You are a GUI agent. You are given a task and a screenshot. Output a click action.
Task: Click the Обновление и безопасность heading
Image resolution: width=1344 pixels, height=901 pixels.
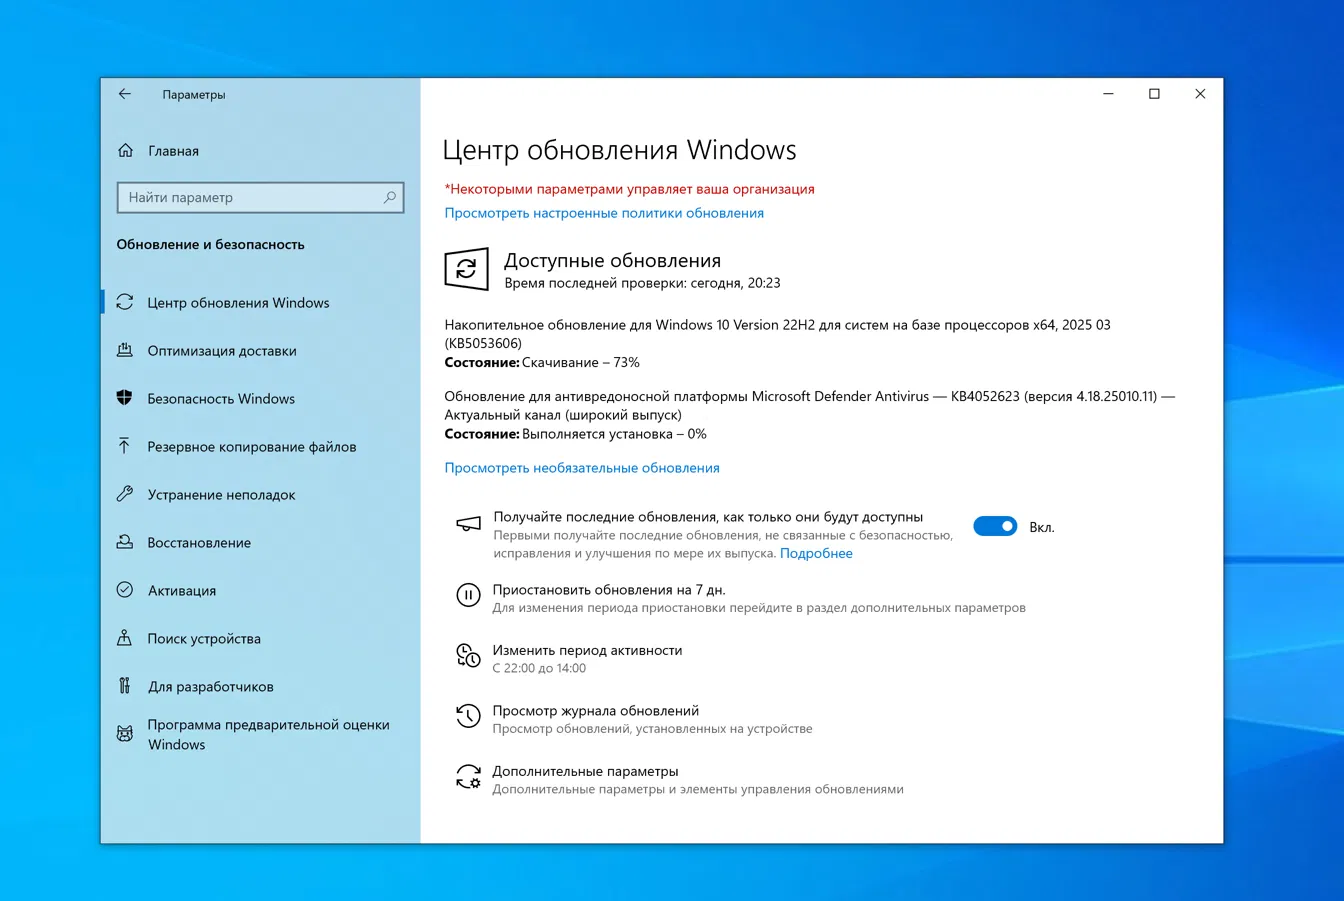point(210,244)
